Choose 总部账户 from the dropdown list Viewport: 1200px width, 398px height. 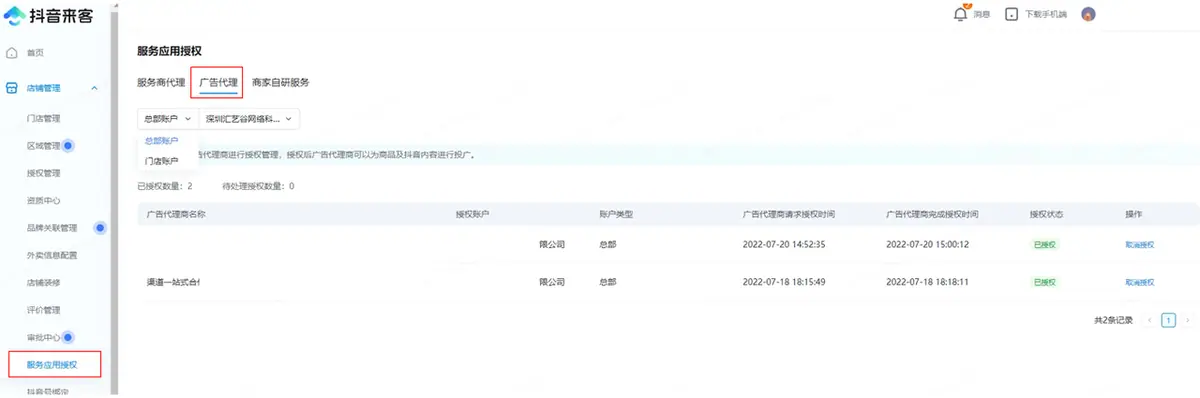[161, 141]
